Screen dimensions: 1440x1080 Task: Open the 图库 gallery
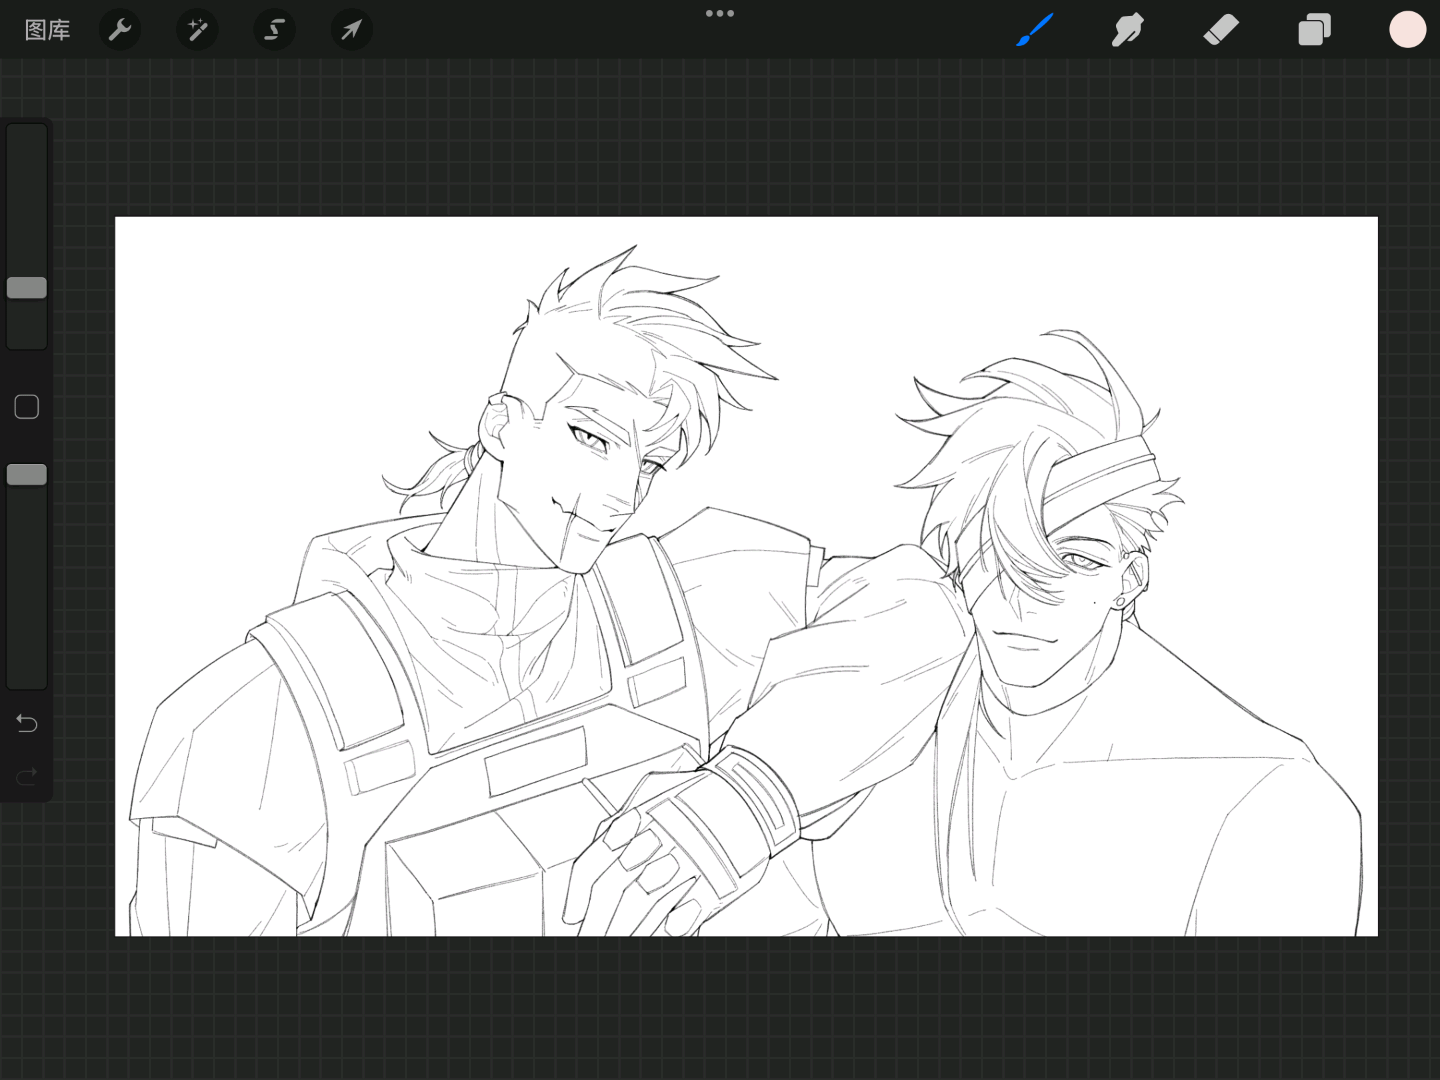[x=47, y=30]
